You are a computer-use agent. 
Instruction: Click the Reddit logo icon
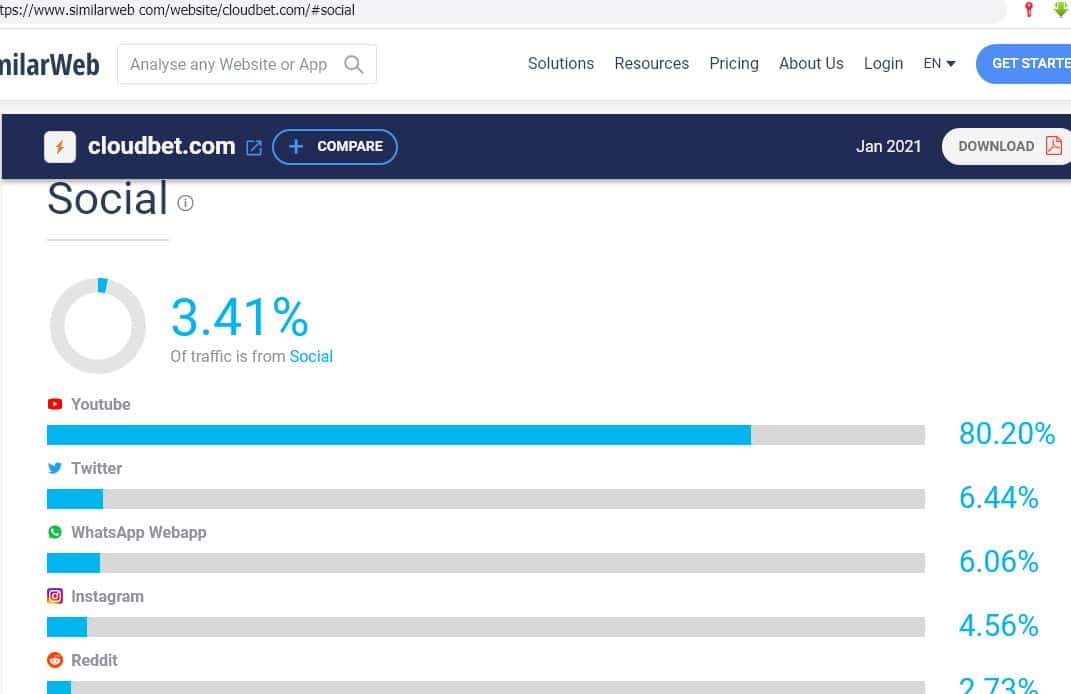55,661
